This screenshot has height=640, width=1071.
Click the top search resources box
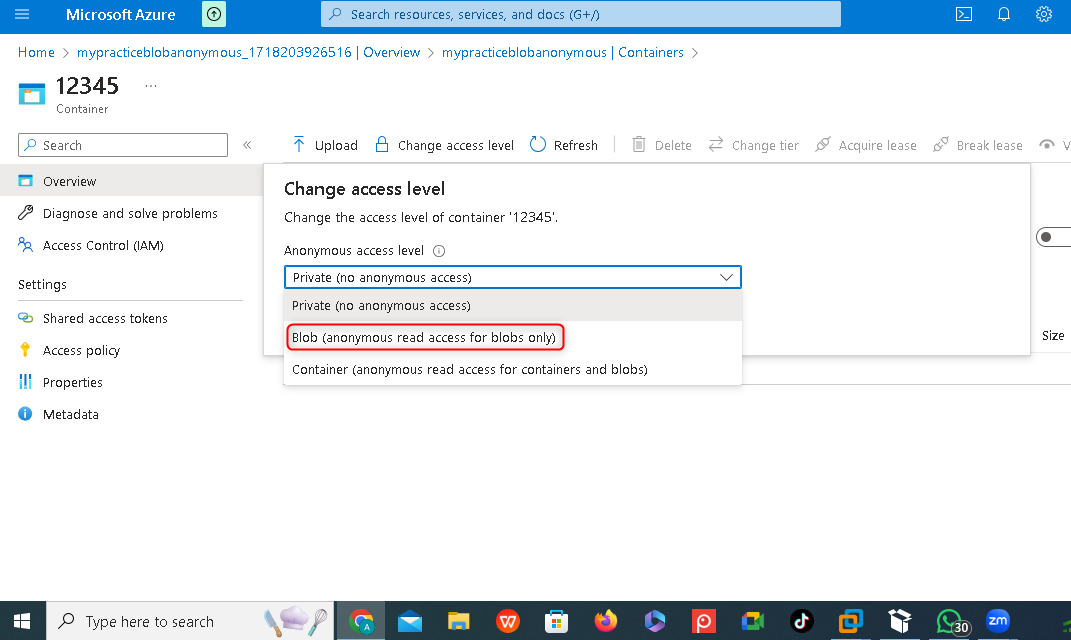pyautogui.click(x=581, y=14)
